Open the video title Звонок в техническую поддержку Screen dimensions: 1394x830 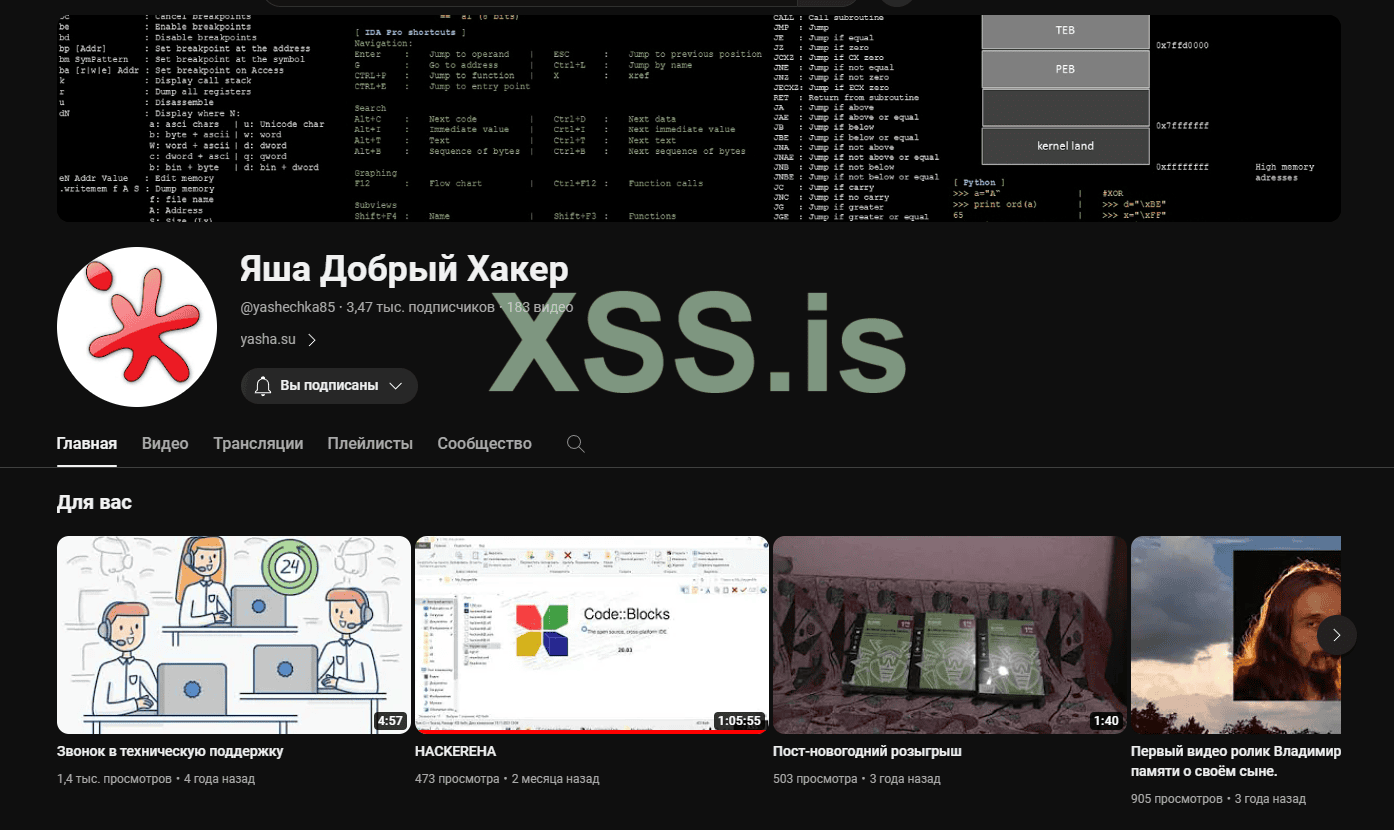click(x=171, y=751)
